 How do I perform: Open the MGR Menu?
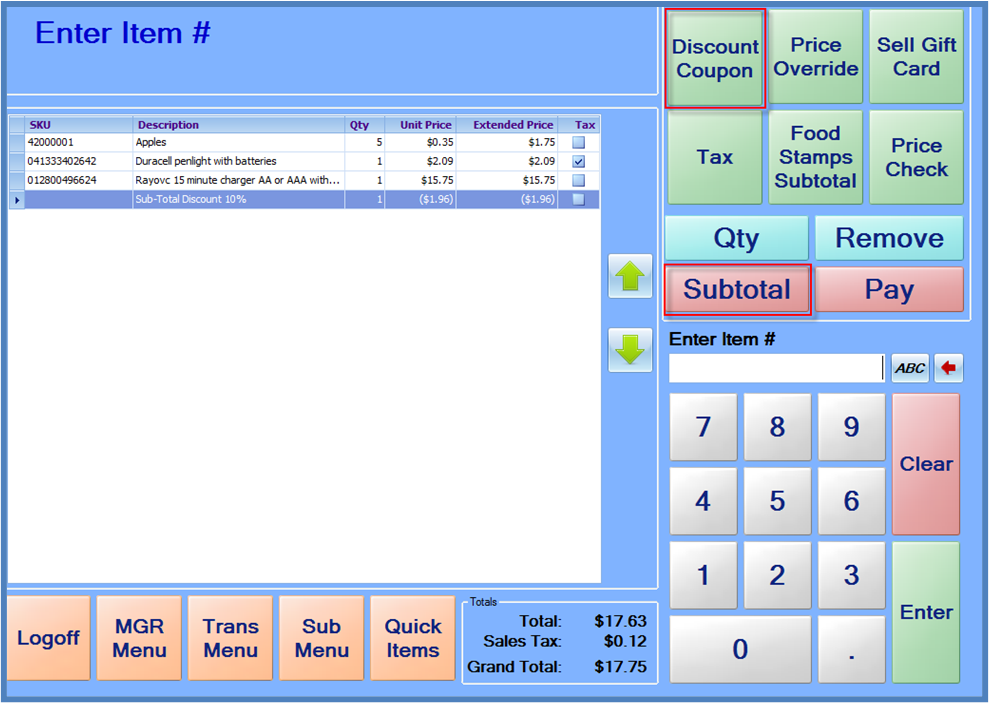(x=139, y=638)
